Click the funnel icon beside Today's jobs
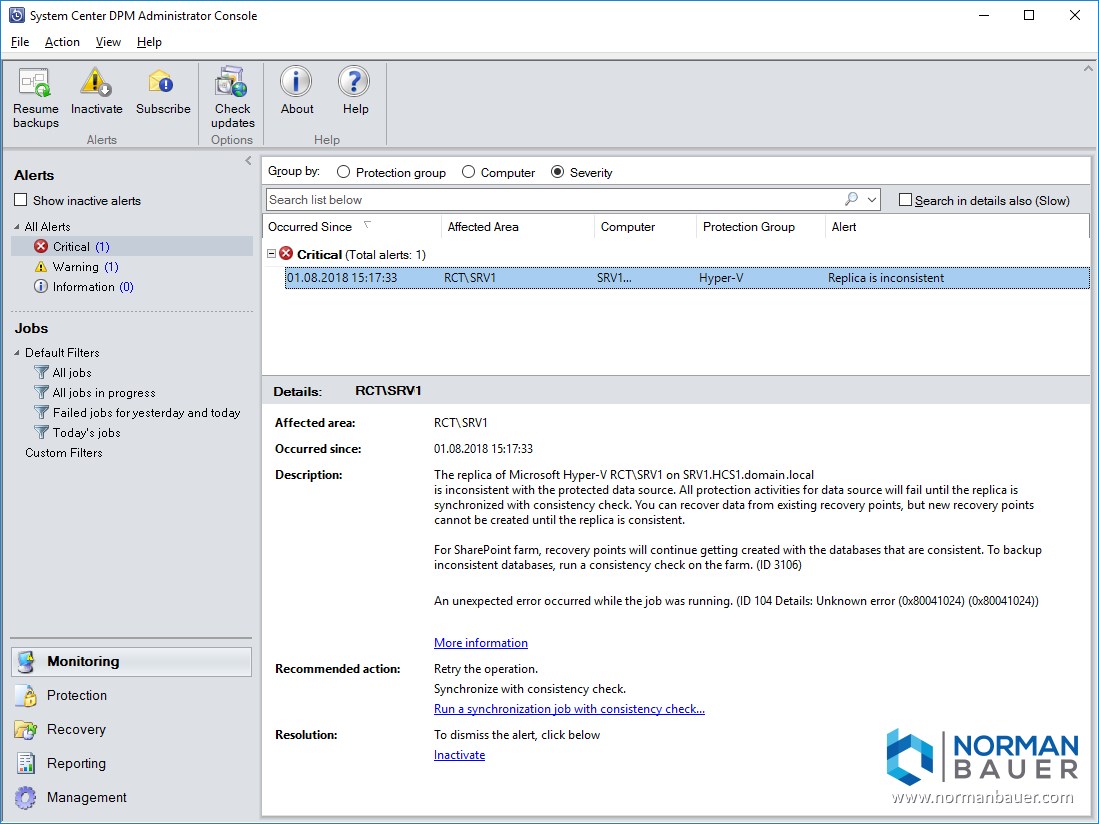1099x824 pixels. point(41,432)
